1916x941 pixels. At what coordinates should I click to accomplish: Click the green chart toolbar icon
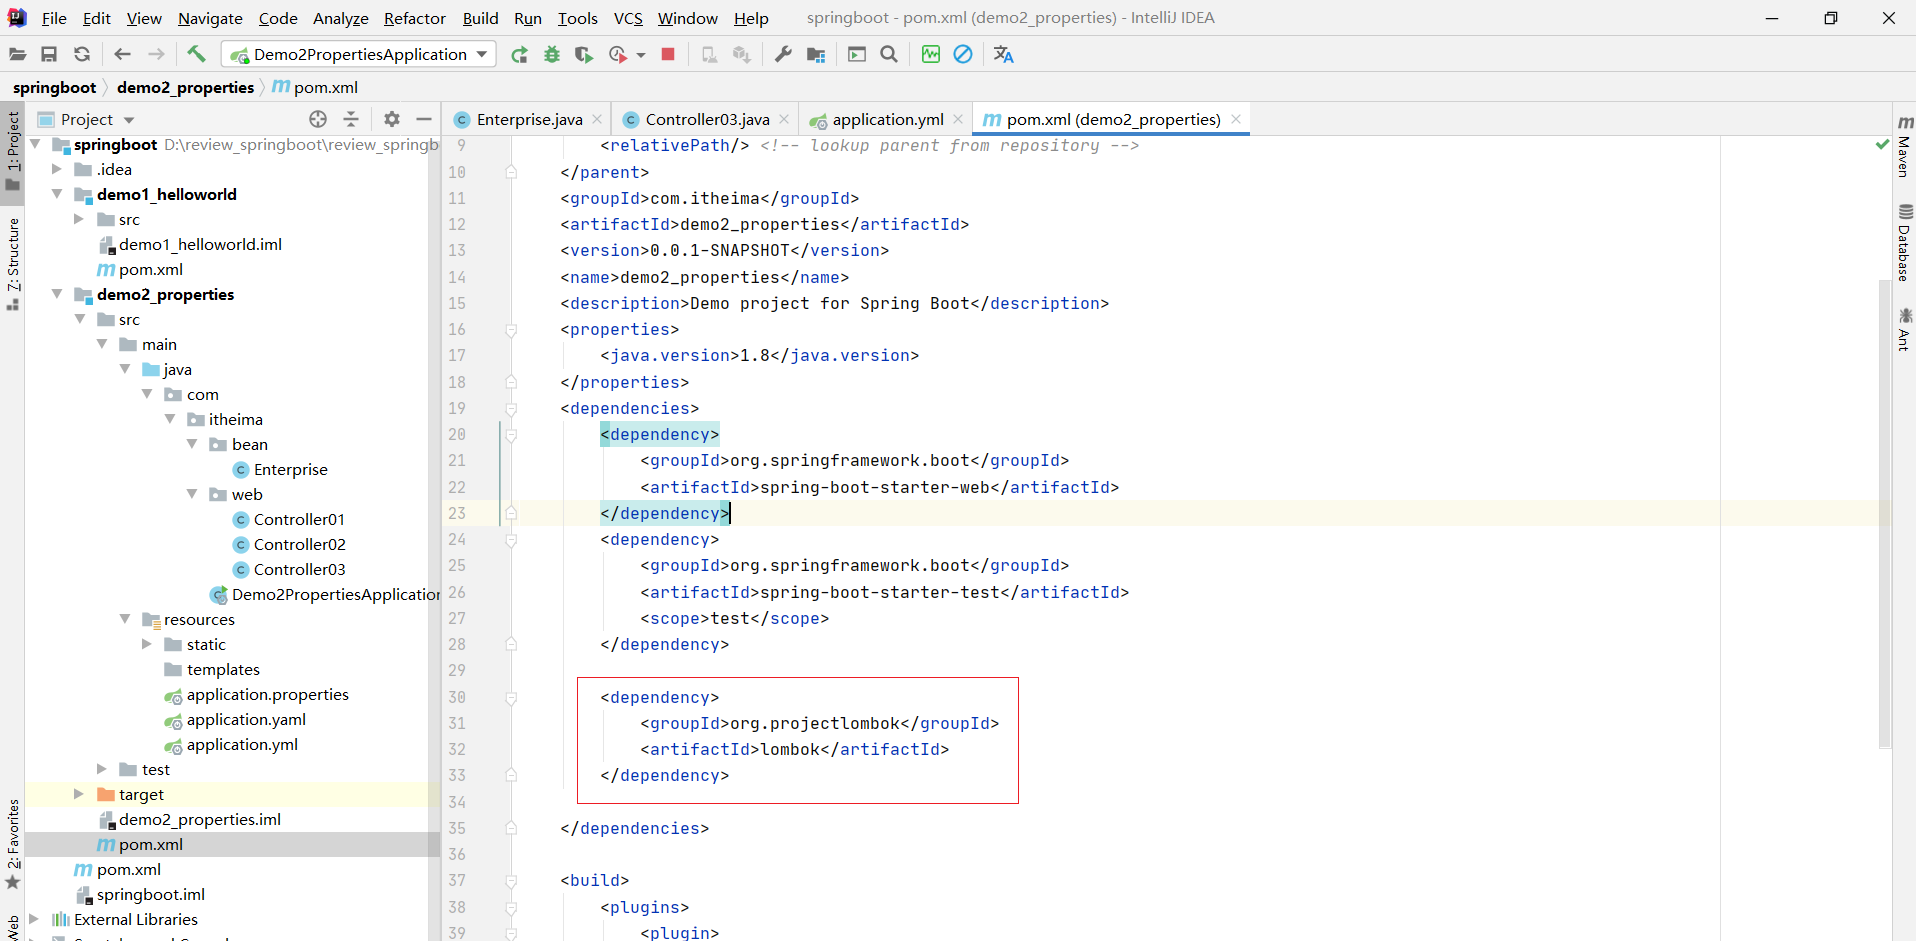pyautogui.click(x=931, y=54)
